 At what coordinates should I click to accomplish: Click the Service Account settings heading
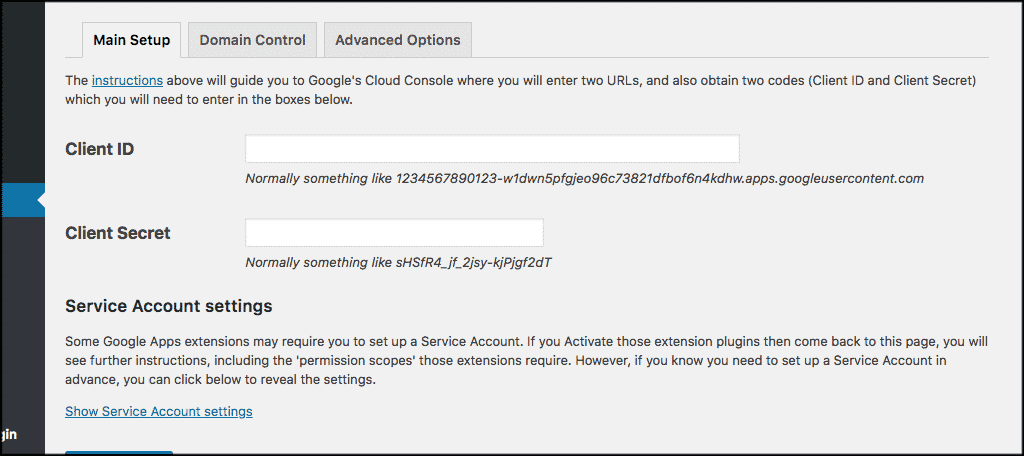[168, 306]
